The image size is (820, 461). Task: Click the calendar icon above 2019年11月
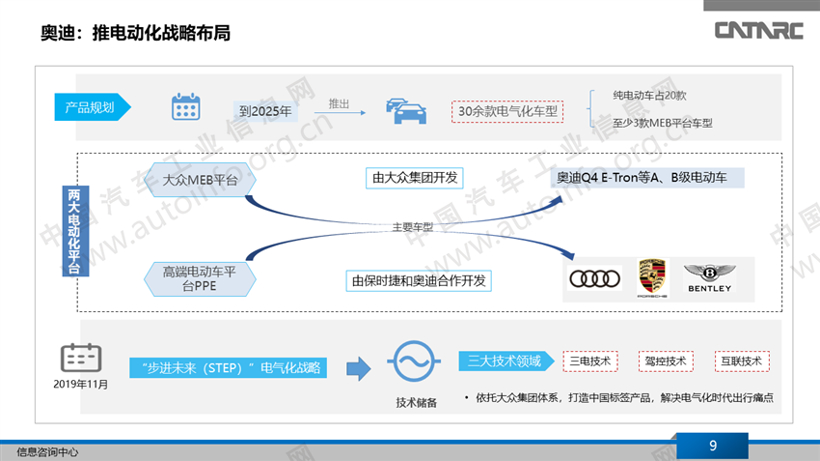click(80, 357)
